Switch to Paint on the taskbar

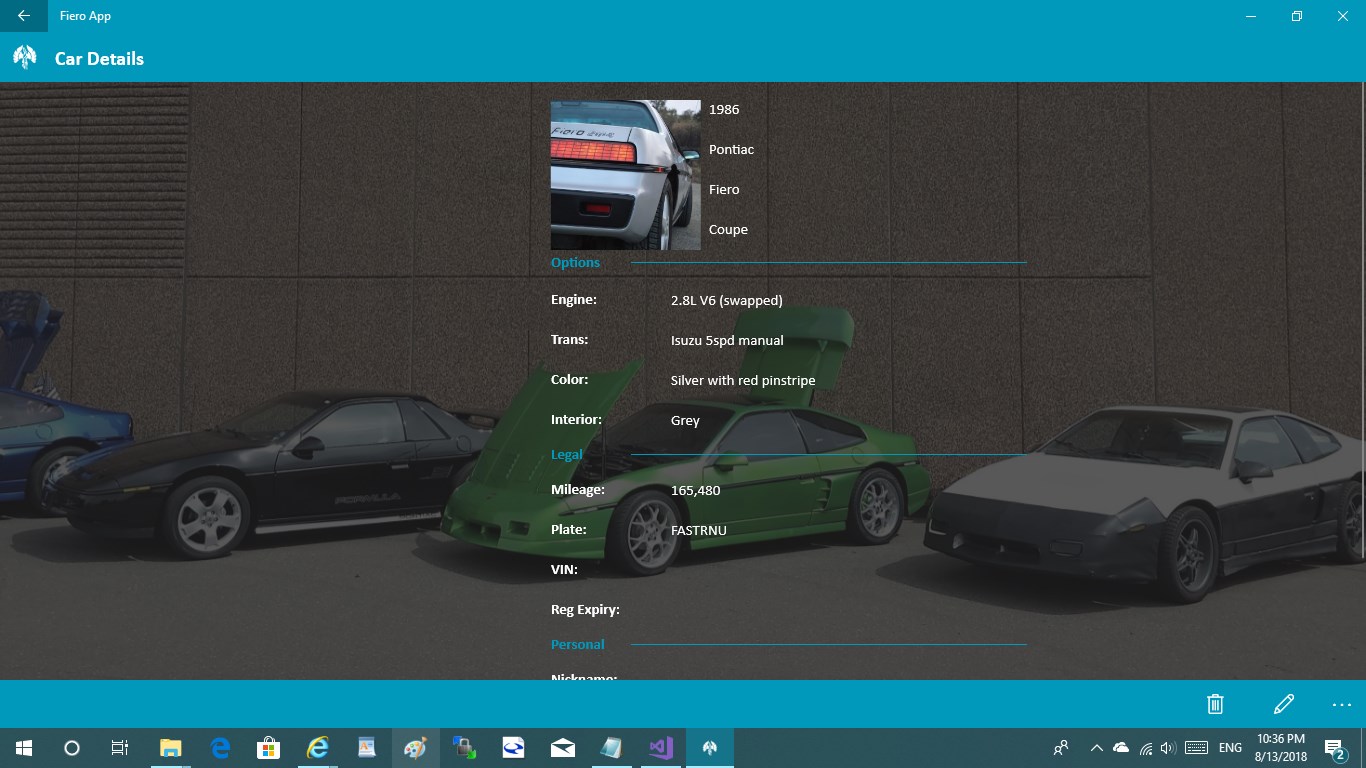415,748
